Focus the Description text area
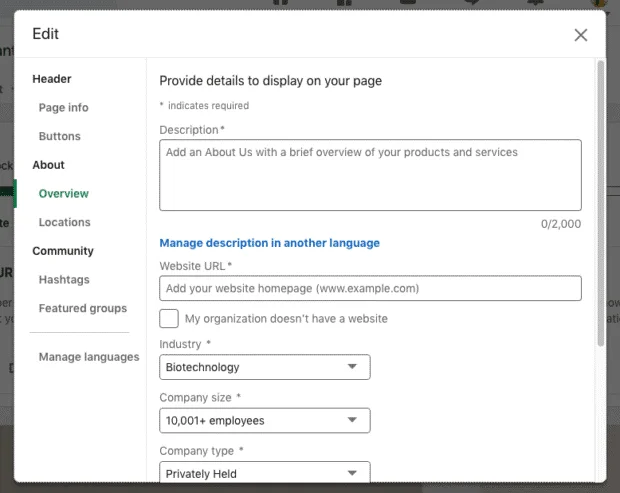Screen dimensions: 620x493 point(370,175)
